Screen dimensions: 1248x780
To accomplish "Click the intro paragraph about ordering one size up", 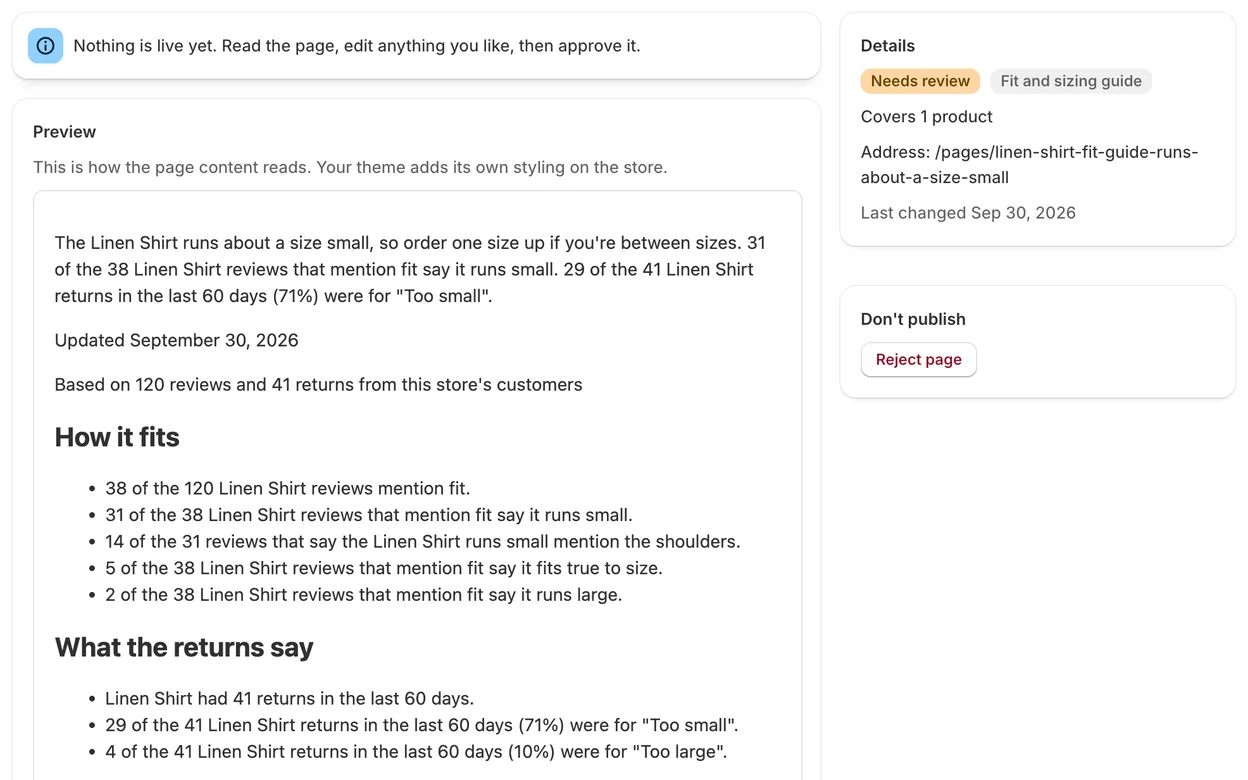I will [x=410, y=269].
